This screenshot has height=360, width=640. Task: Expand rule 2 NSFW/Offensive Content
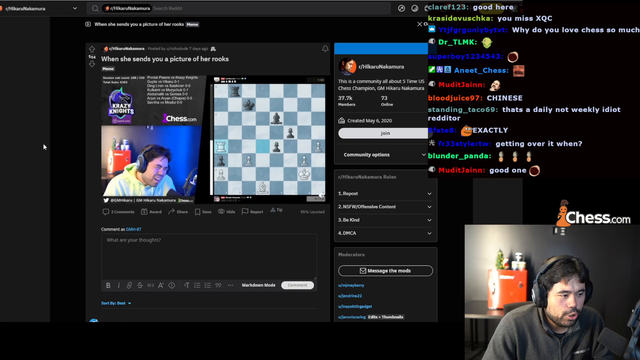384,207
